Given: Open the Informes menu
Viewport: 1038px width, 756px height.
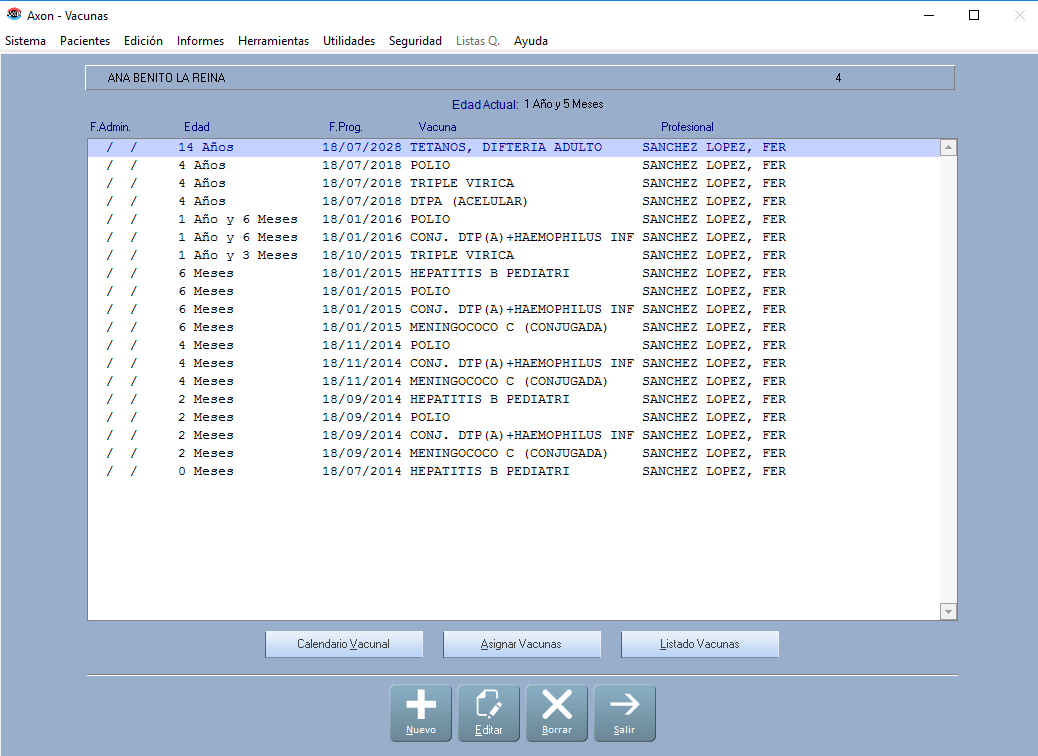Looking at the screenshot, I should click(200, 41).
